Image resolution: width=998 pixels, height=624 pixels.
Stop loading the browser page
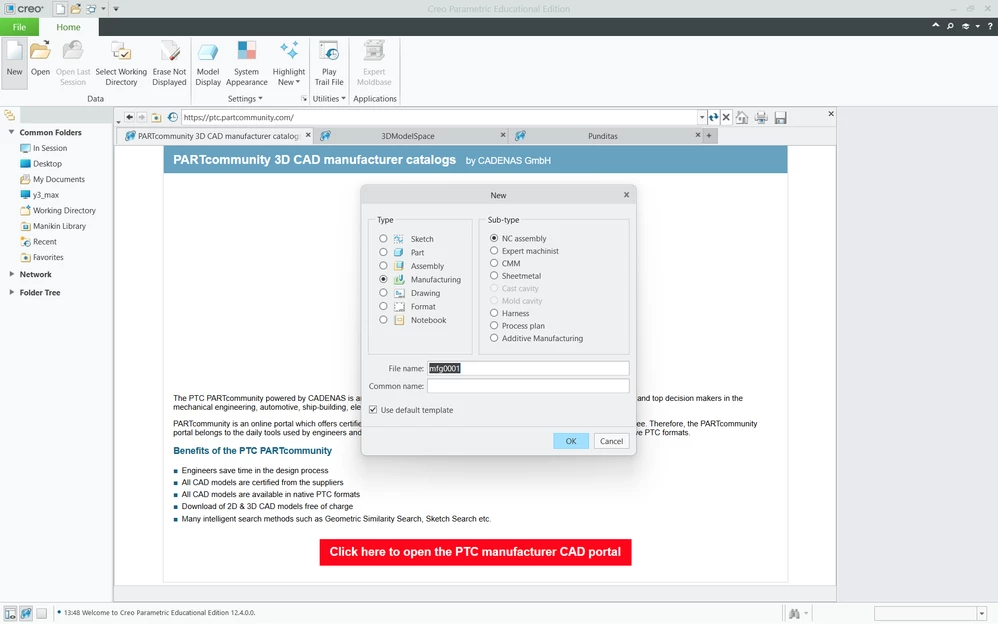[726, 117]
